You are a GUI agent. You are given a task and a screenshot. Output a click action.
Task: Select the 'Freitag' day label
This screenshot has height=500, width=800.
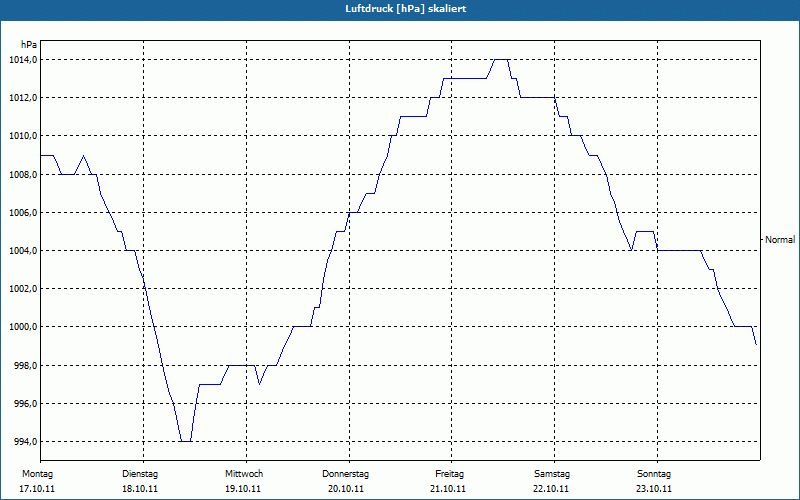[449, 474]
